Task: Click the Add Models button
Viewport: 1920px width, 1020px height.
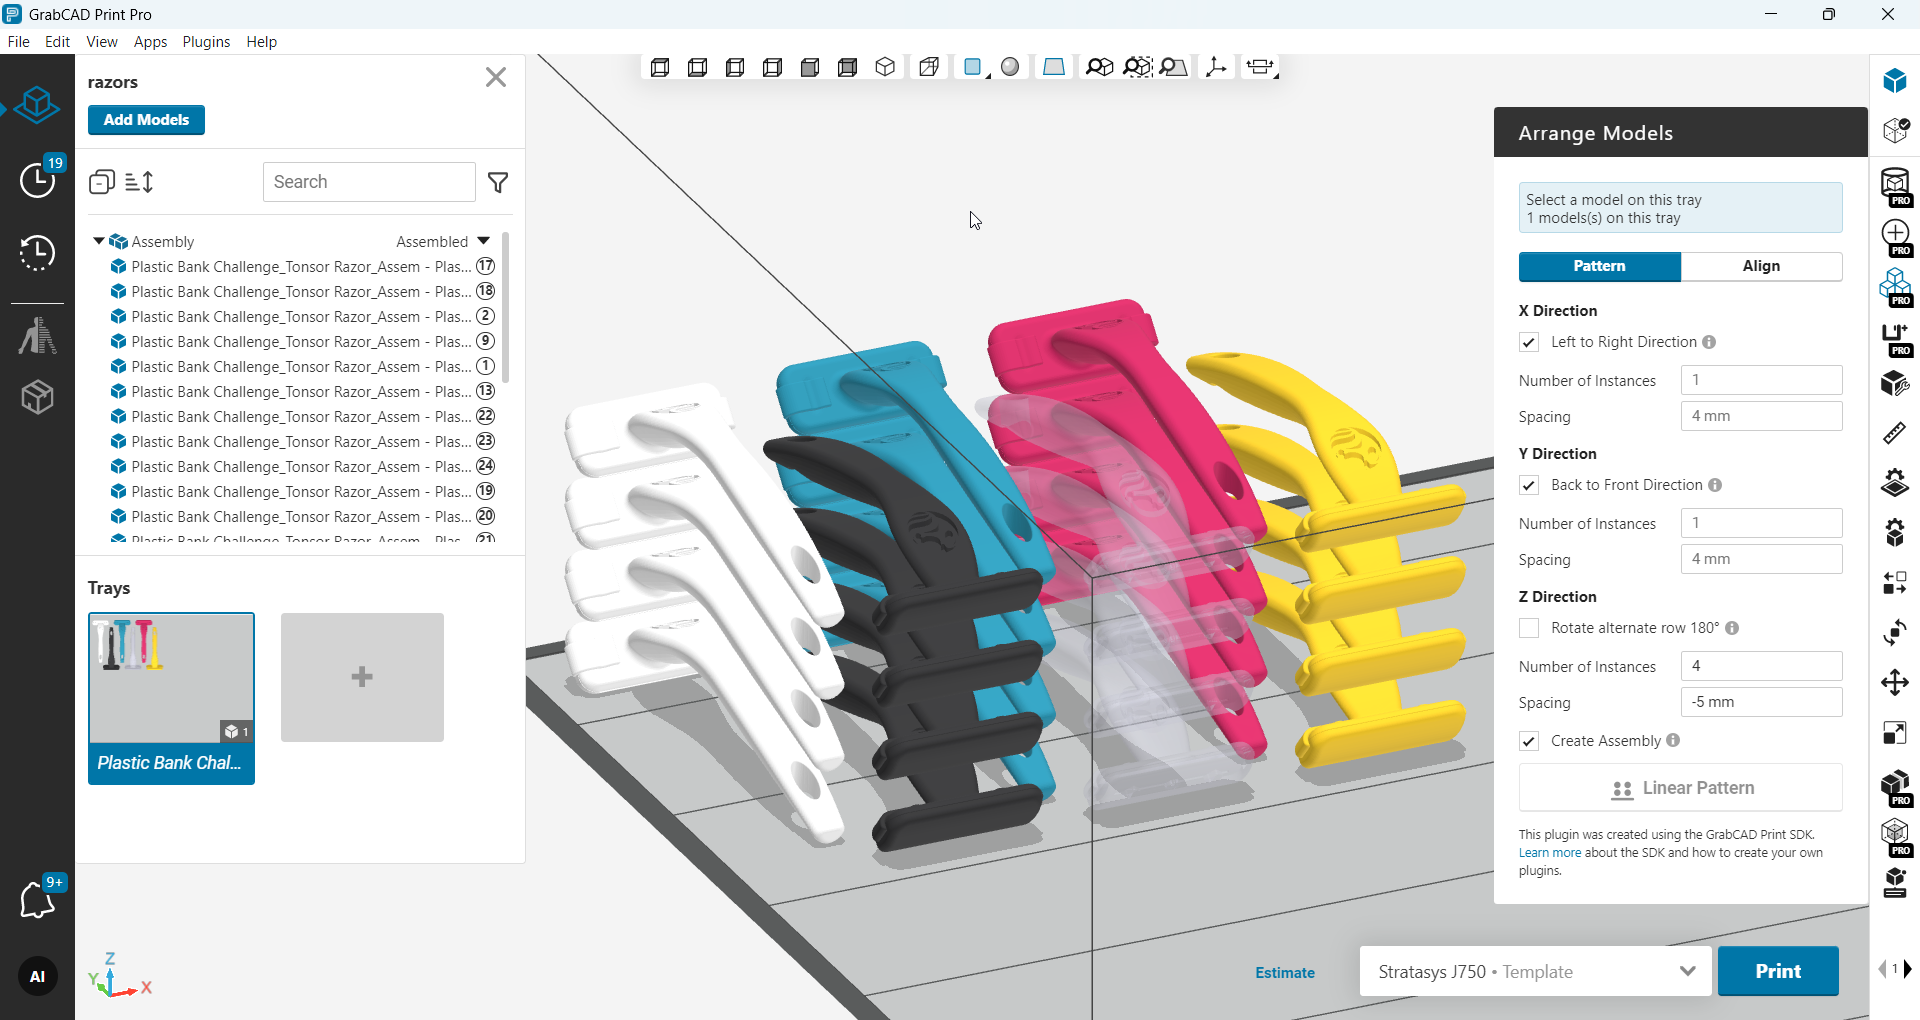Action: click(146, 120)
